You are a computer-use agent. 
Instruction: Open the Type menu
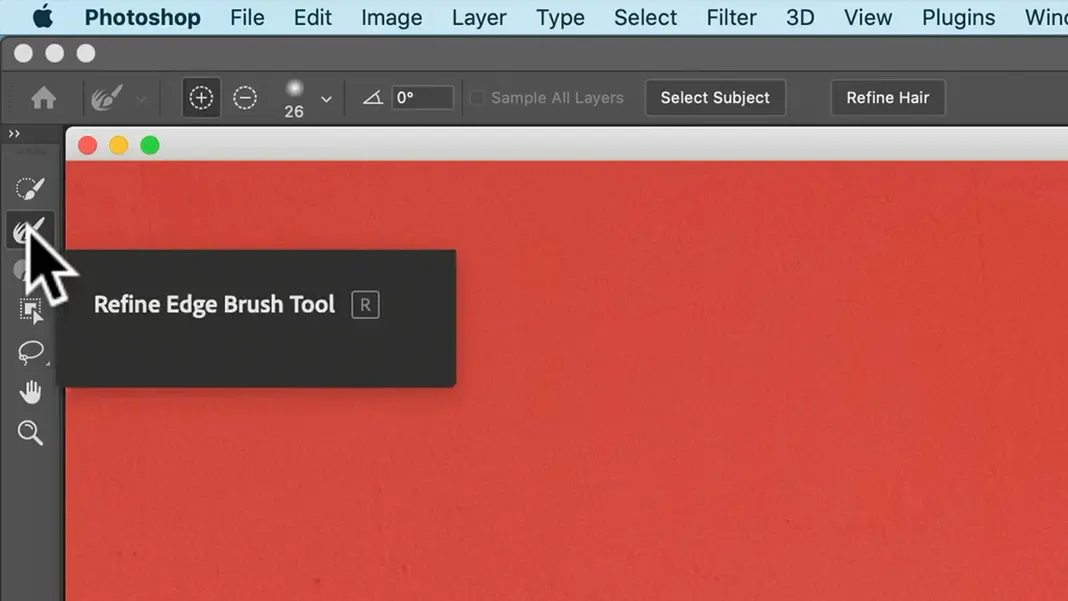pyautogui.click(x=560, y=17)
